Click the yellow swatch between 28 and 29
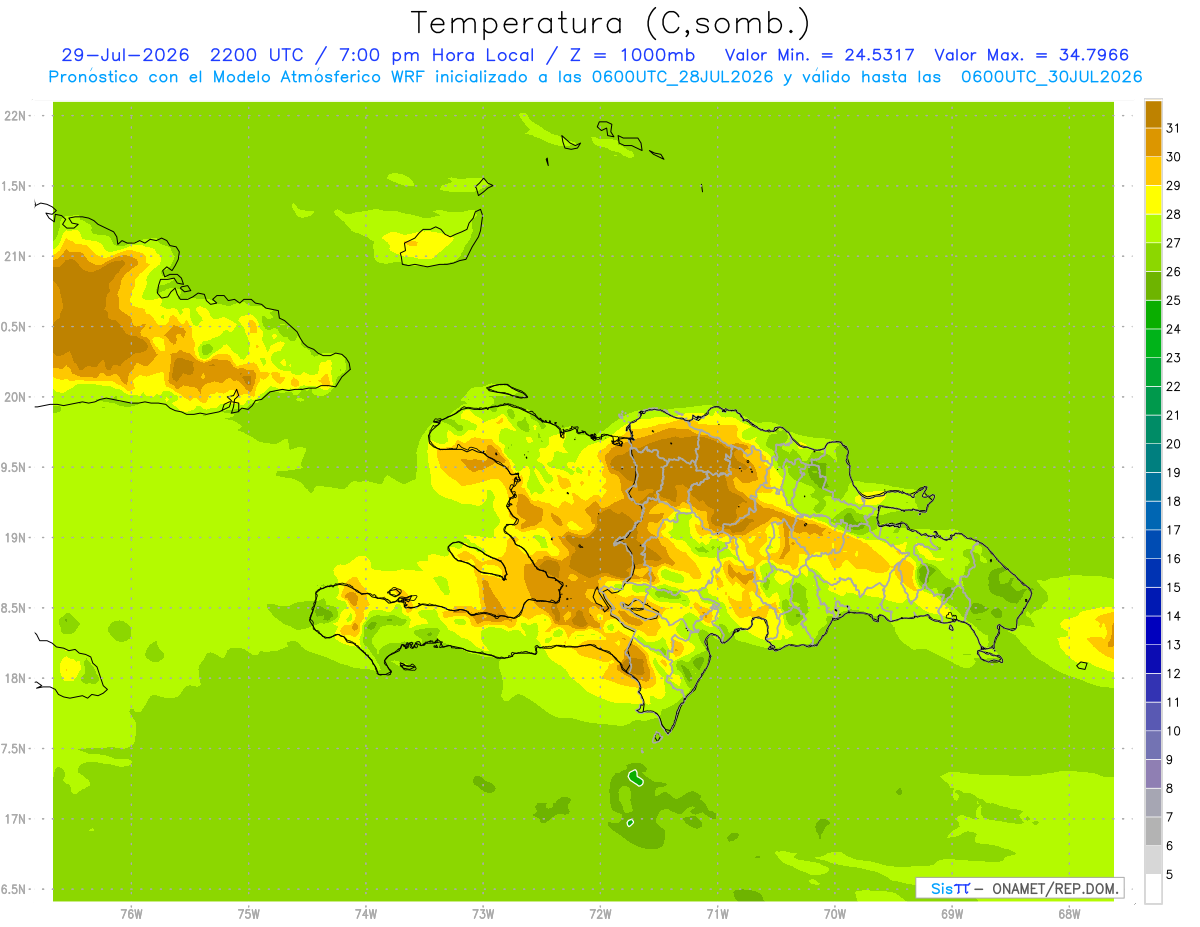The image size is (1200, 927). (x=1153, y=200)
